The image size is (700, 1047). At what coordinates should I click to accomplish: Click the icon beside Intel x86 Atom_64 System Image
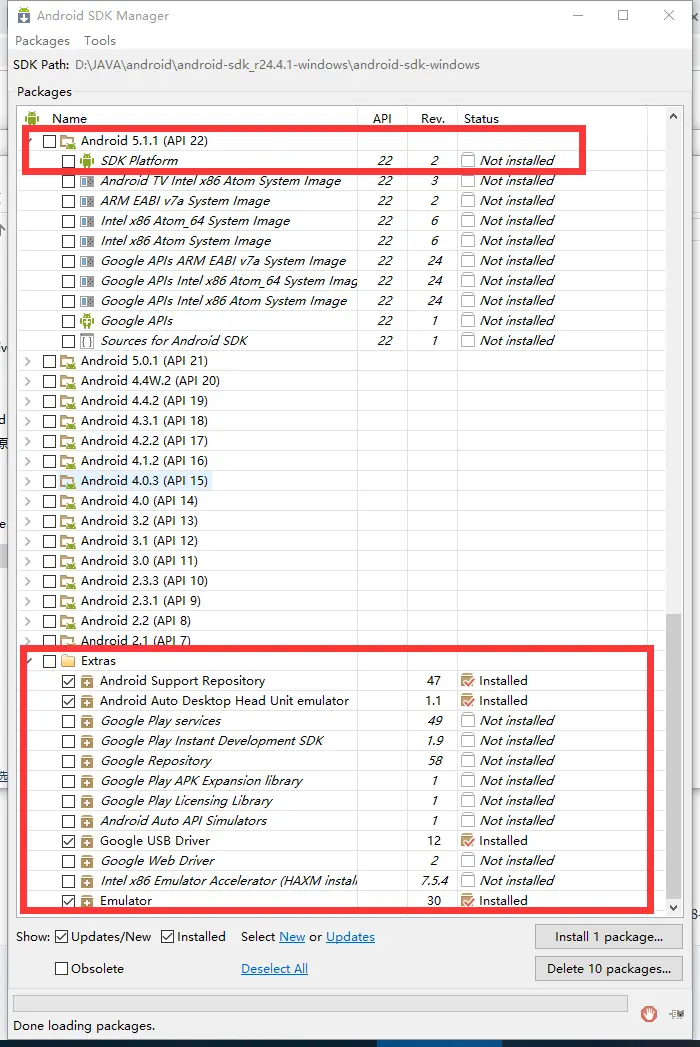(87, 221)
